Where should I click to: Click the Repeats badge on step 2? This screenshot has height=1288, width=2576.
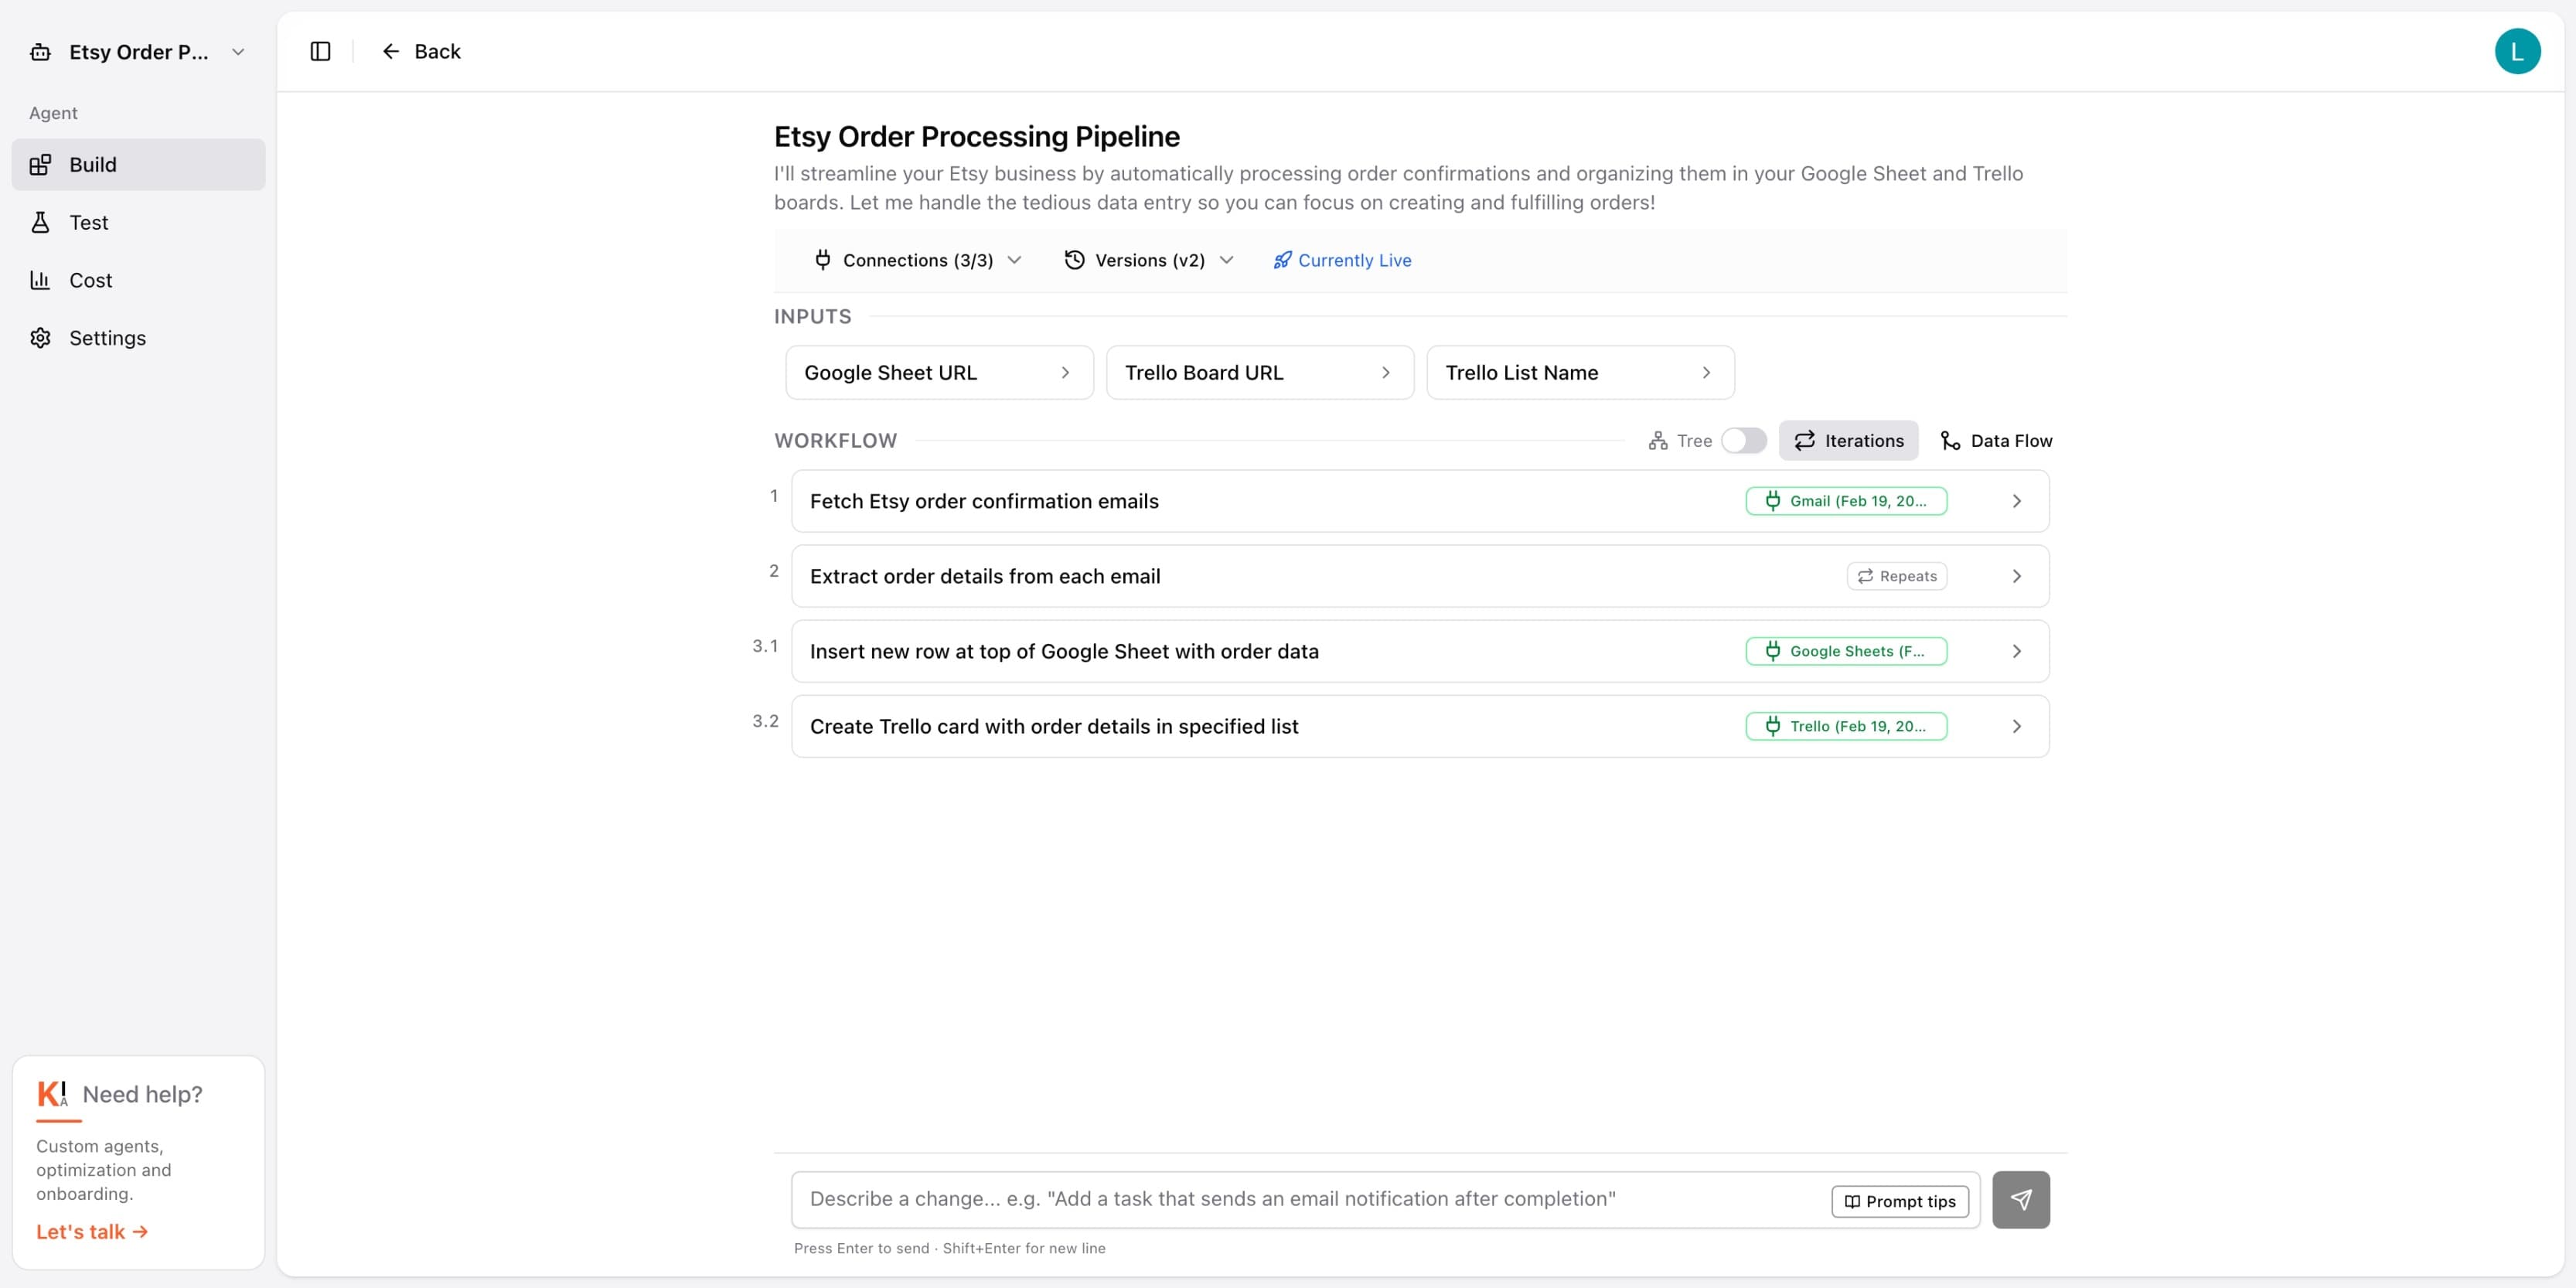coord(1896,576)
